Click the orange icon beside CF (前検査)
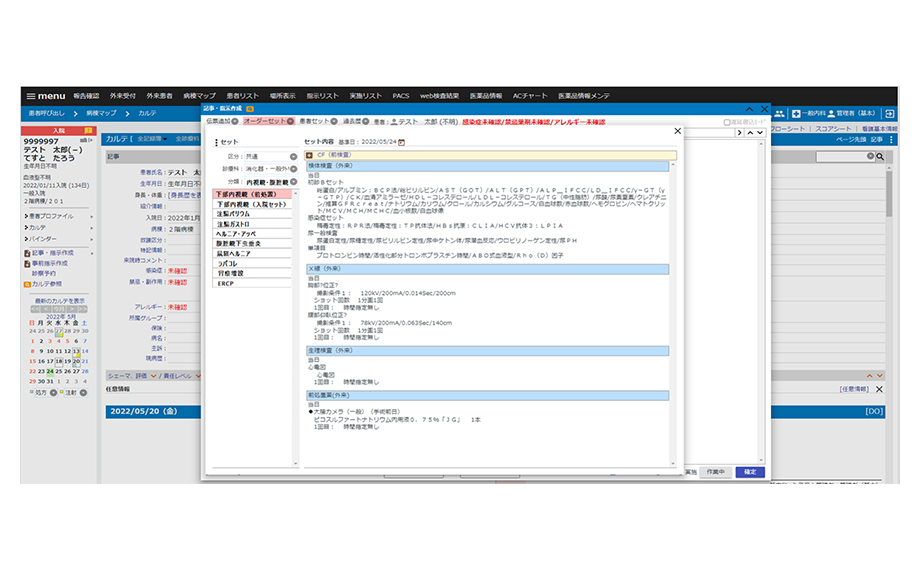 tap(309, 155)
